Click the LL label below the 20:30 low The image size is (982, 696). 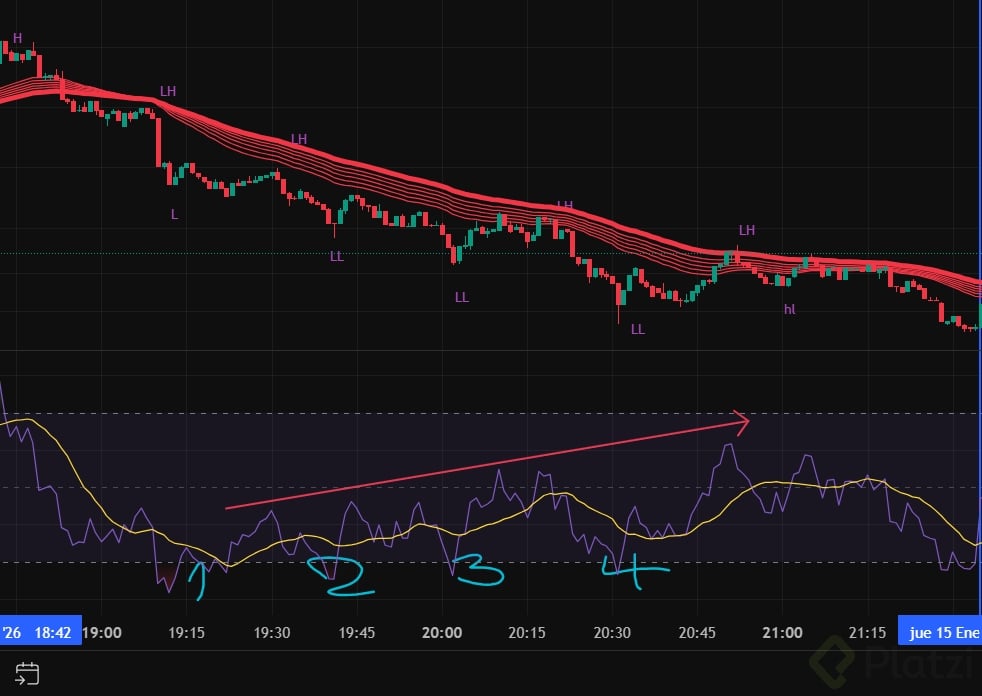638,329
